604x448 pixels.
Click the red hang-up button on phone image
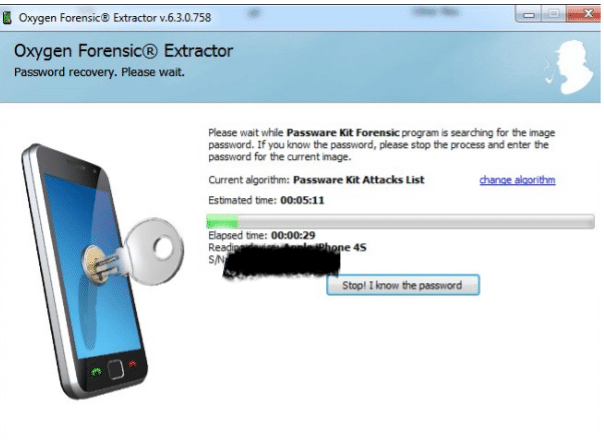coord(133,364)
